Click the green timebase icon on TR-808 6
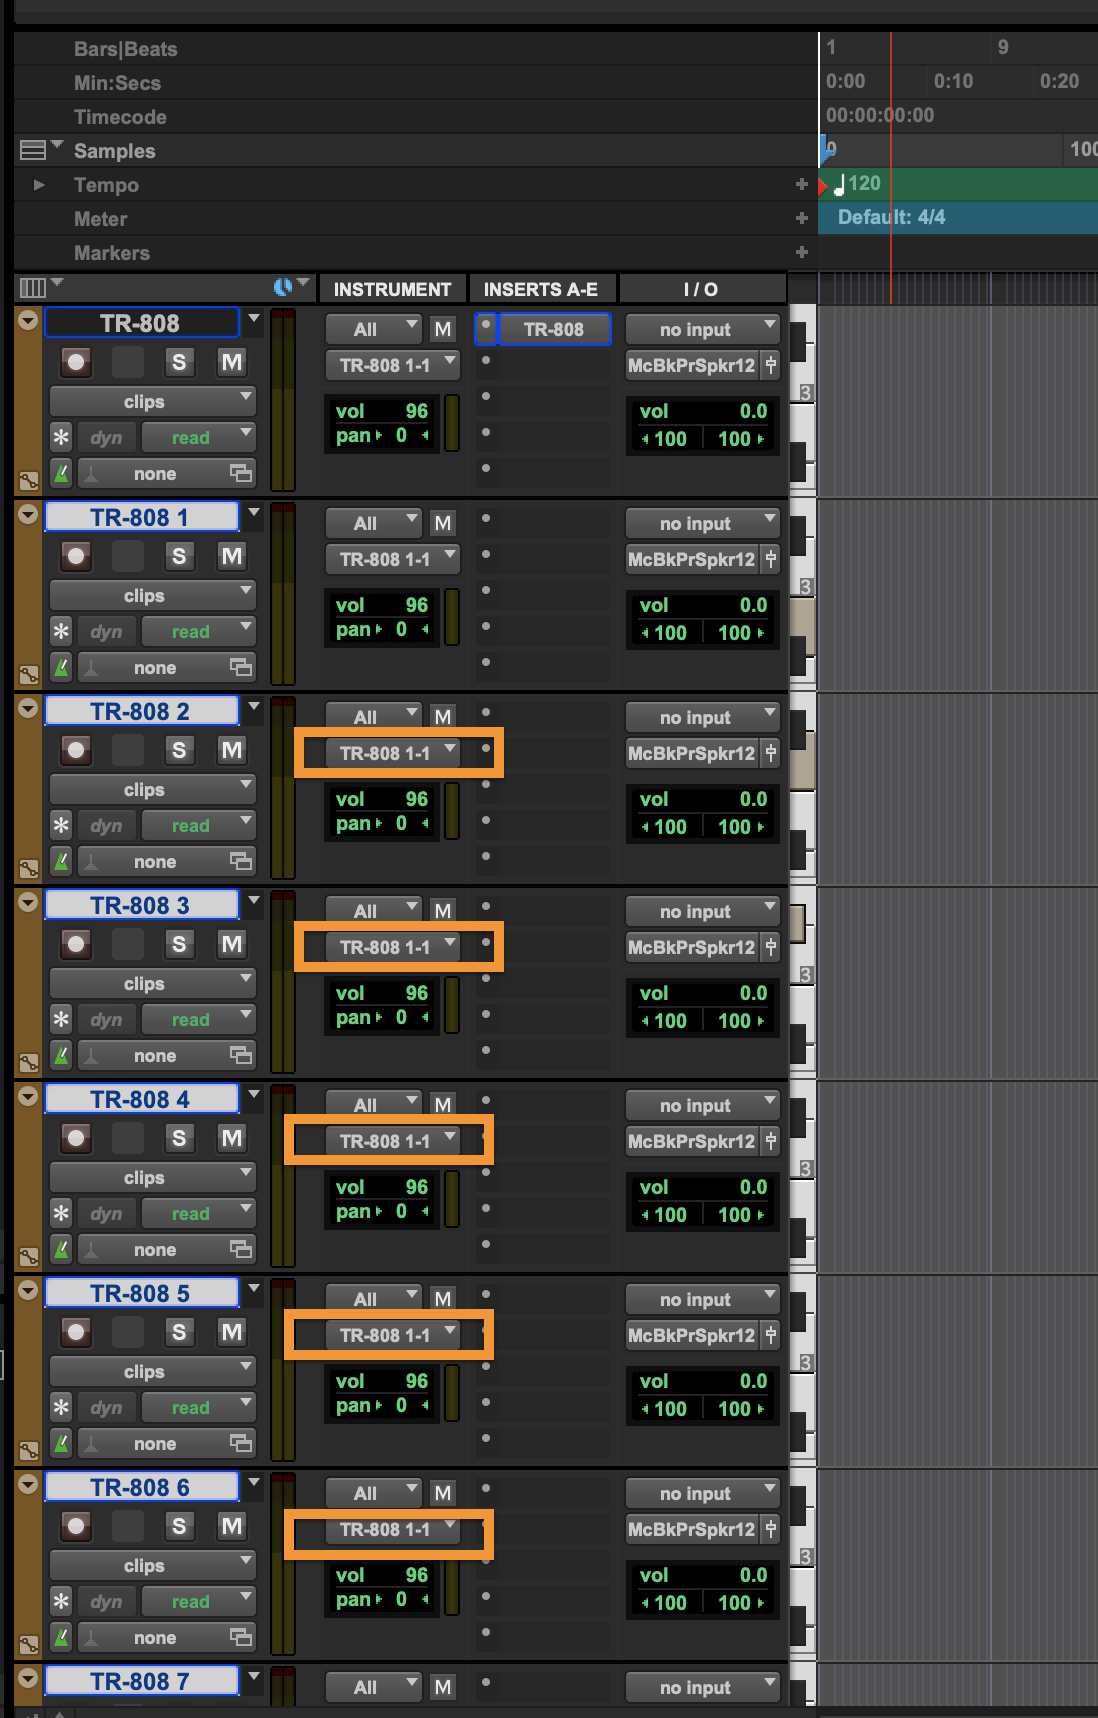 tap(61, 1637)
